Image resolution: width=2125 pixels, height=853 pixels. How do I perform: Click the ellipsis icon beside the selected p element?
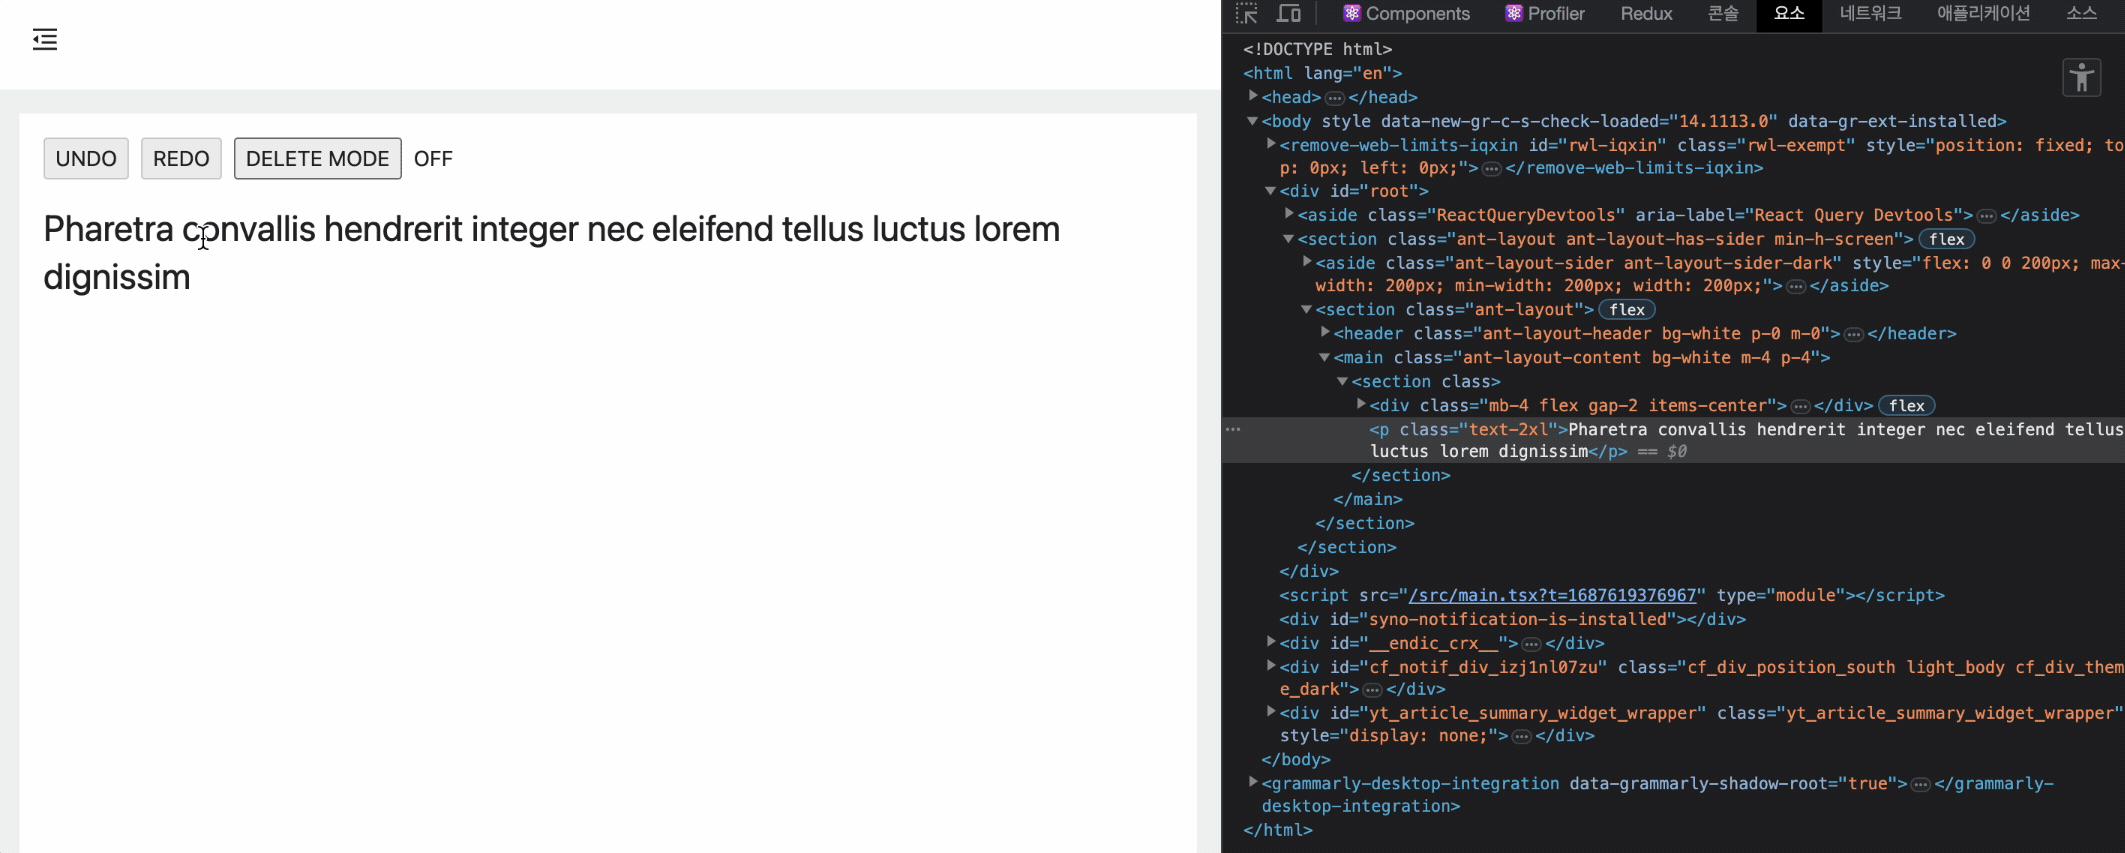coord(1233,429)
